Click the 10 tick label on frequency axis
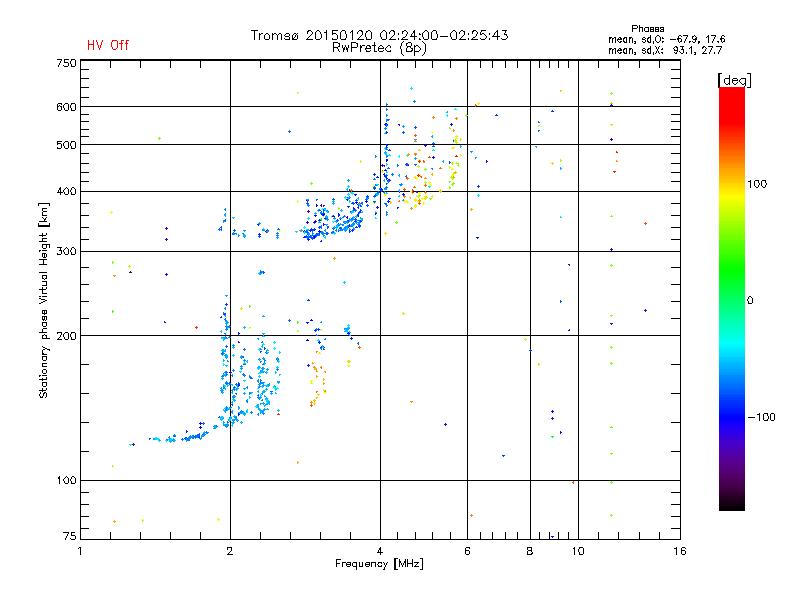 (578, 552)
